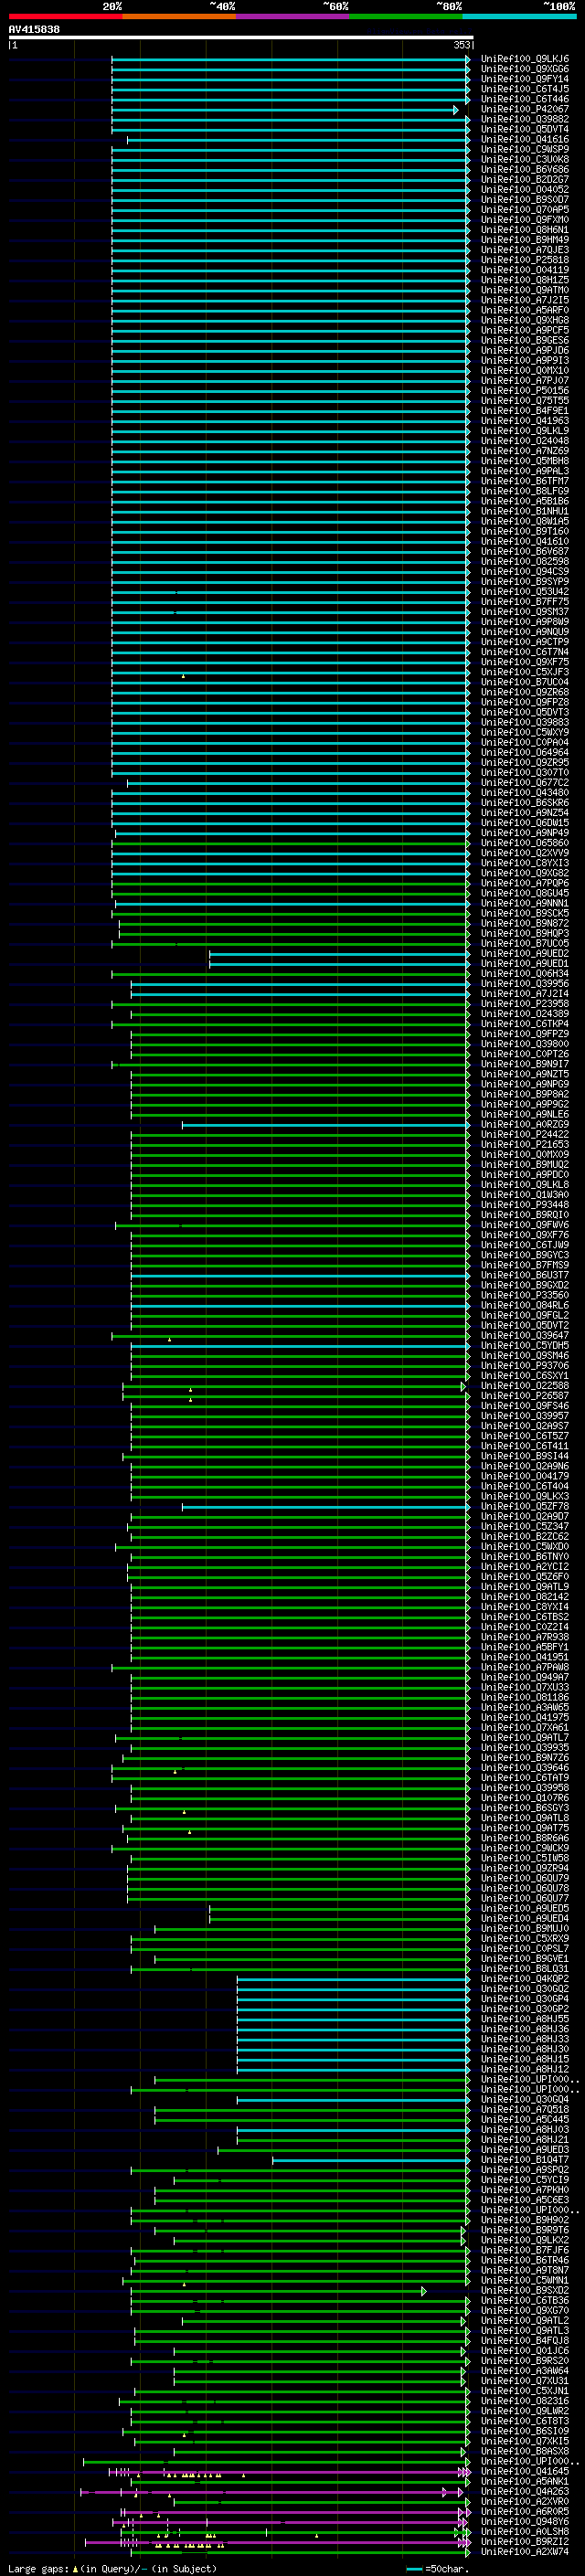Screen dimensions: 585x2576
Task: Select label UniRef100_A7QJE3
Action: point(525,250)
